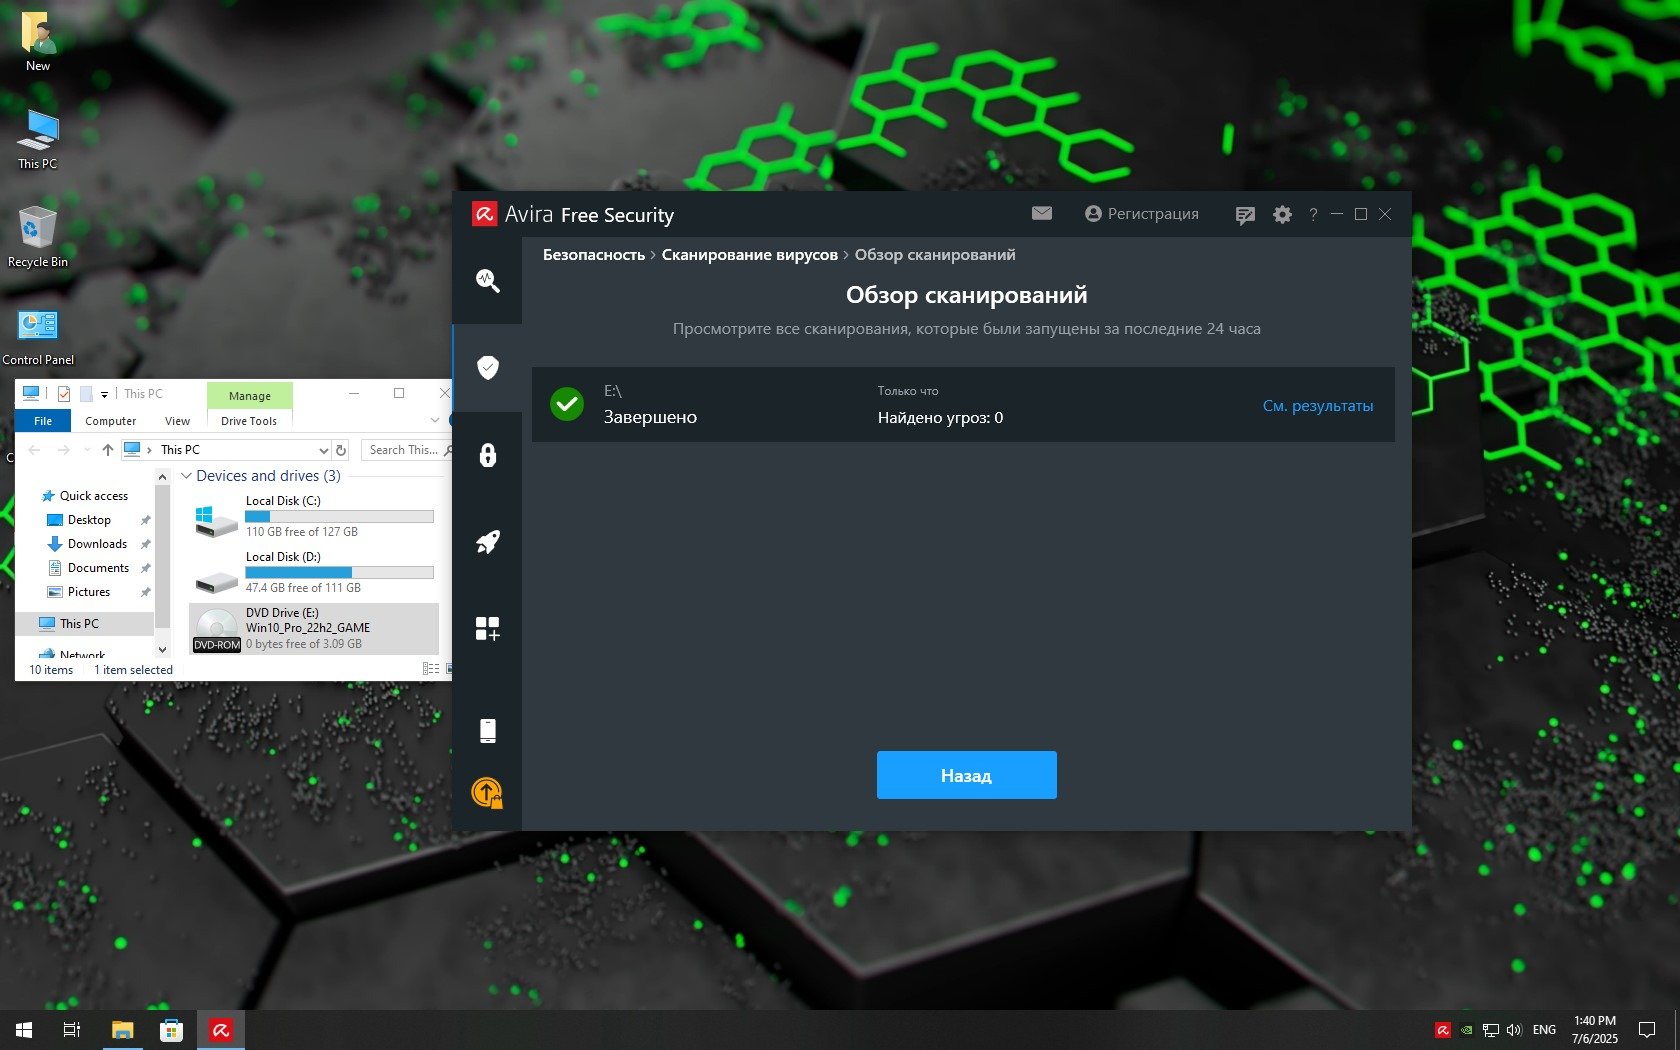Select Avira Security shield sidebar icon
1680x1050 pixels.
[487, 368]
